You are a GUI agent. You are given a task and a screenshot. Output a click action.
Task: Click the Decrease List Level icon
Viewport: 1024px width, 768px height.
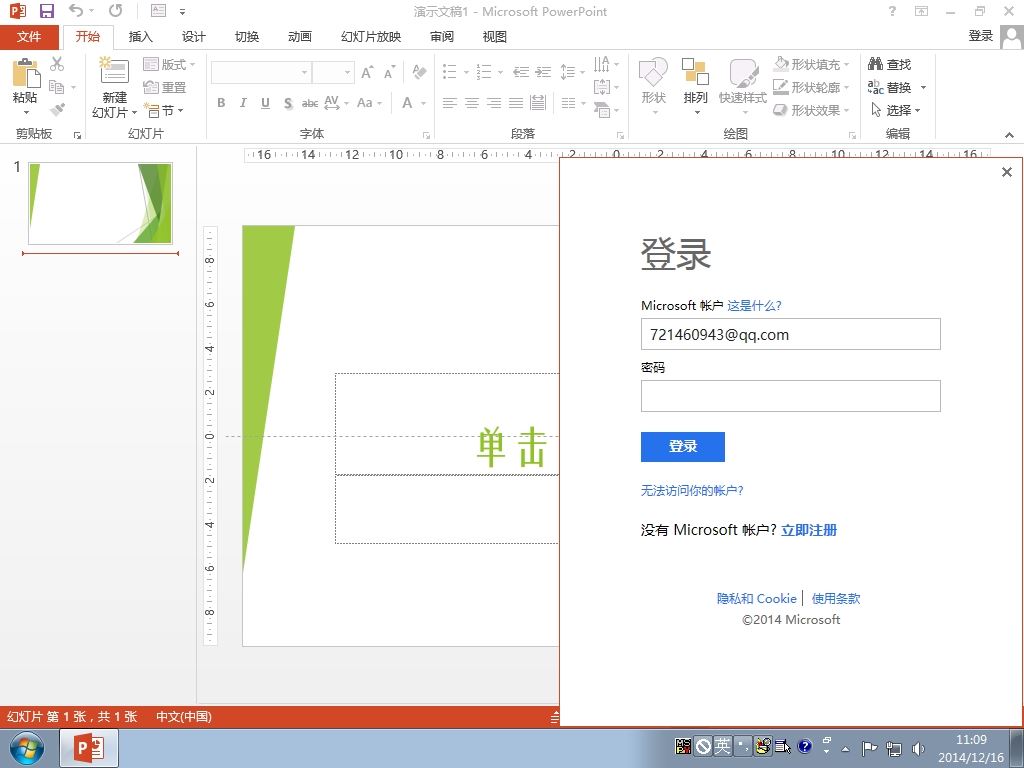click(x=520, y=72)
